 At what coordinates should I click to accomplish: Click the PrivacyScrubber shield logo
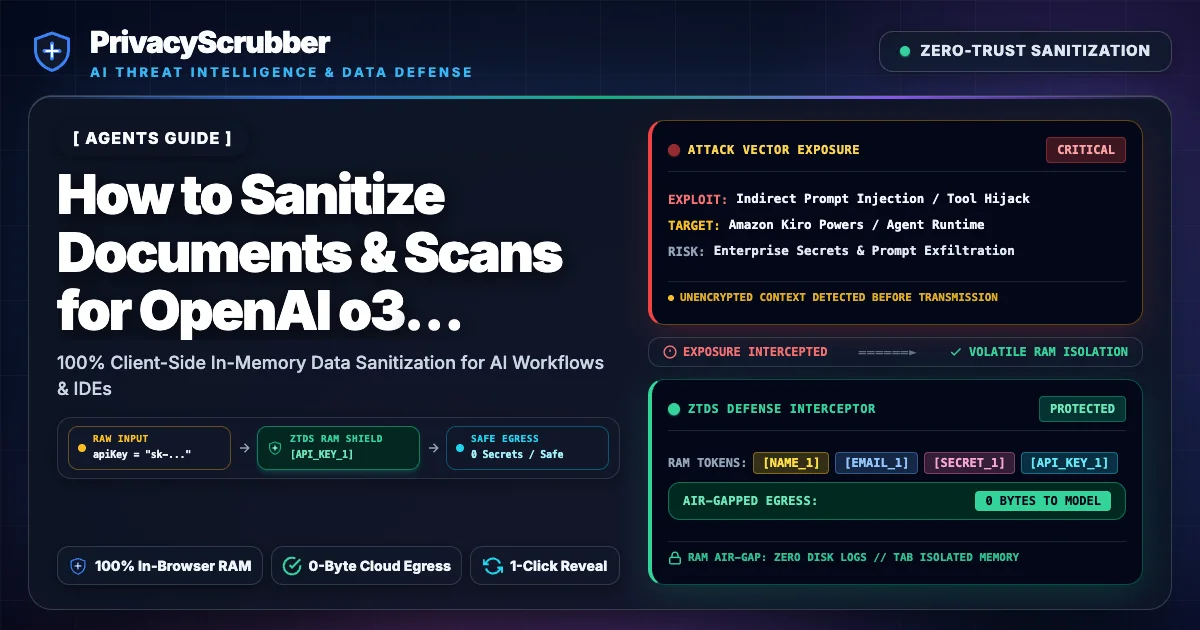pos(50,52)
